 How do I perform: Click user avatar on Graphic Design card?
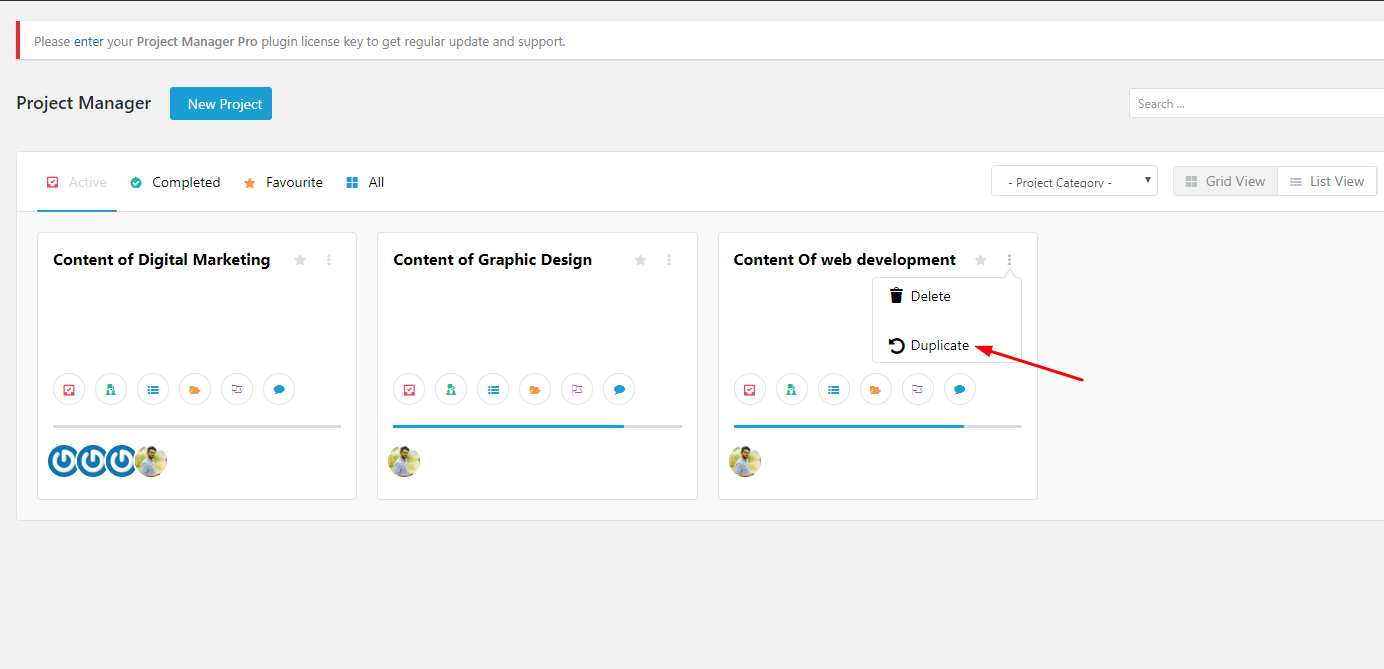[x=404, y=461]
